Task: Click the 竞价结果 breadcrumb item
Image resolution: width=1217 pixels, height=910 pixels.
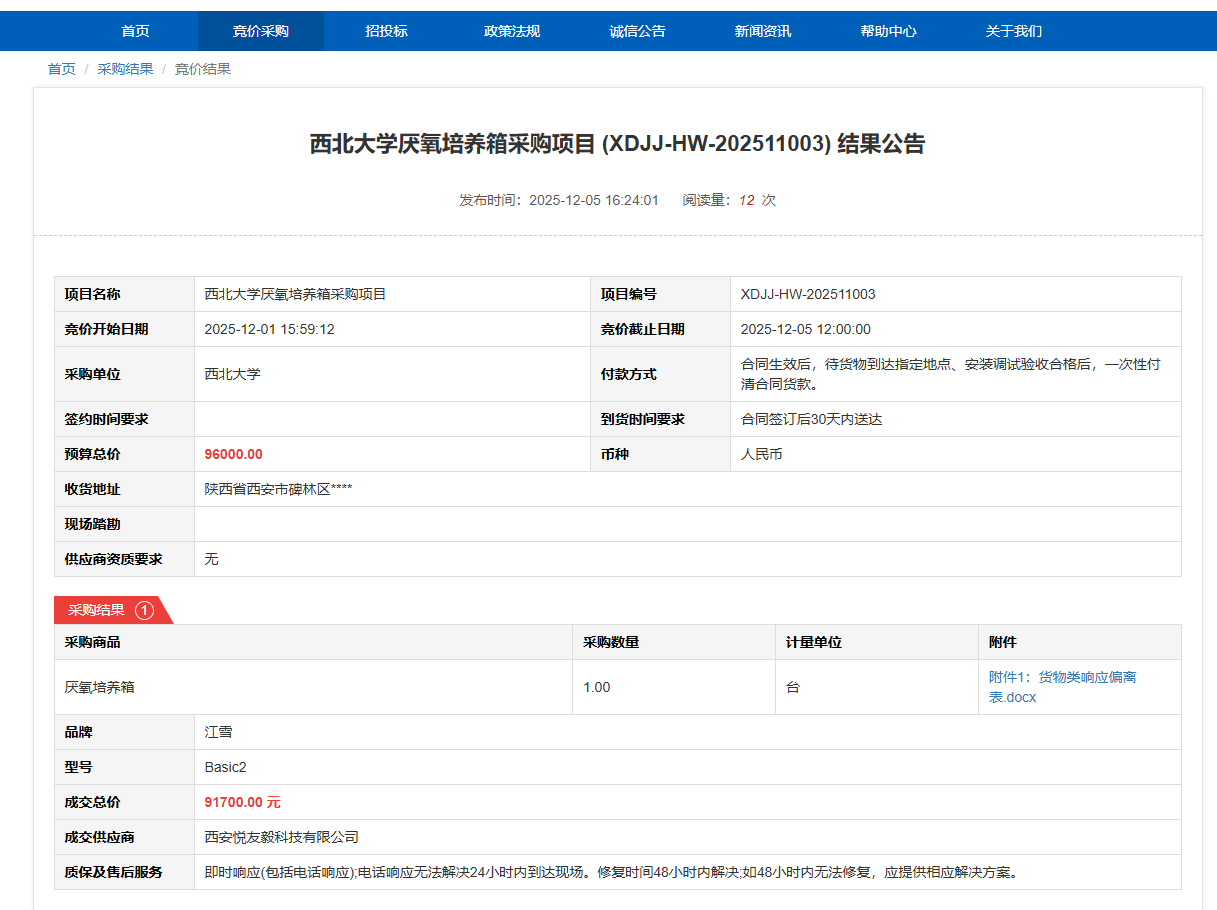Action: click(203, 69)
